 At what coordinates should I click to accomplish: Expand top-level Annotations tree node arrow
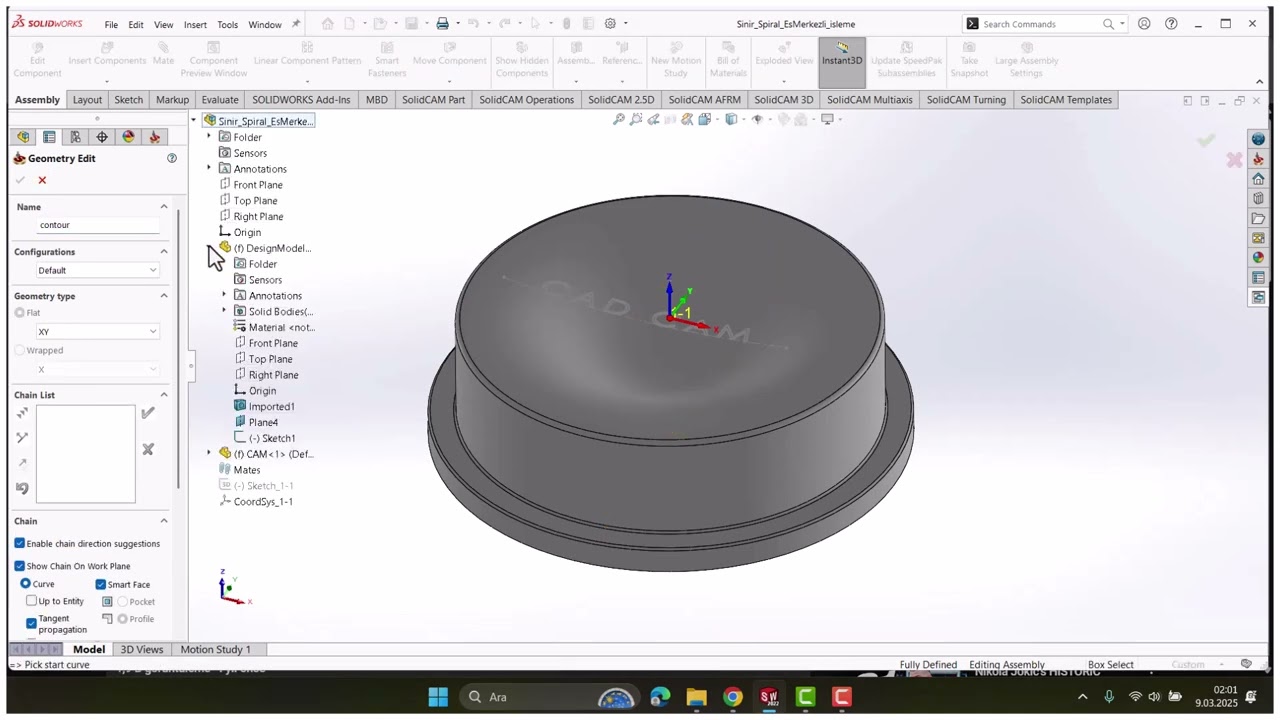(x=209, y=168)
